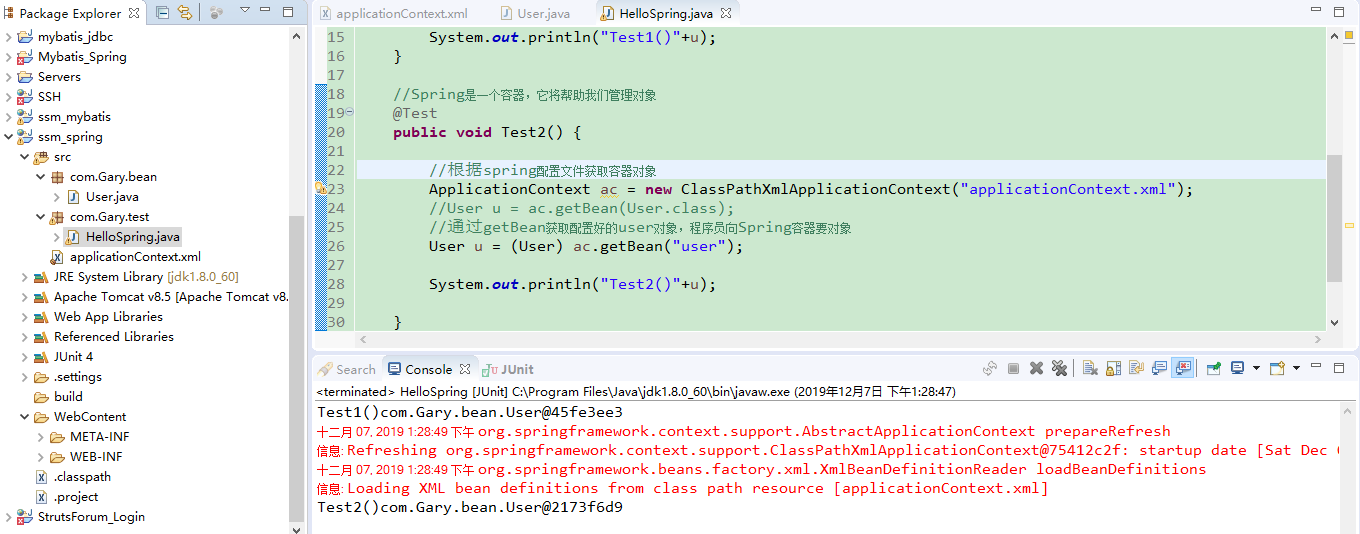The height and width of the screenshot is (534, 1360).
Task: Open Package Explorer View Menu triangle
Action: [x=245, y=12]
